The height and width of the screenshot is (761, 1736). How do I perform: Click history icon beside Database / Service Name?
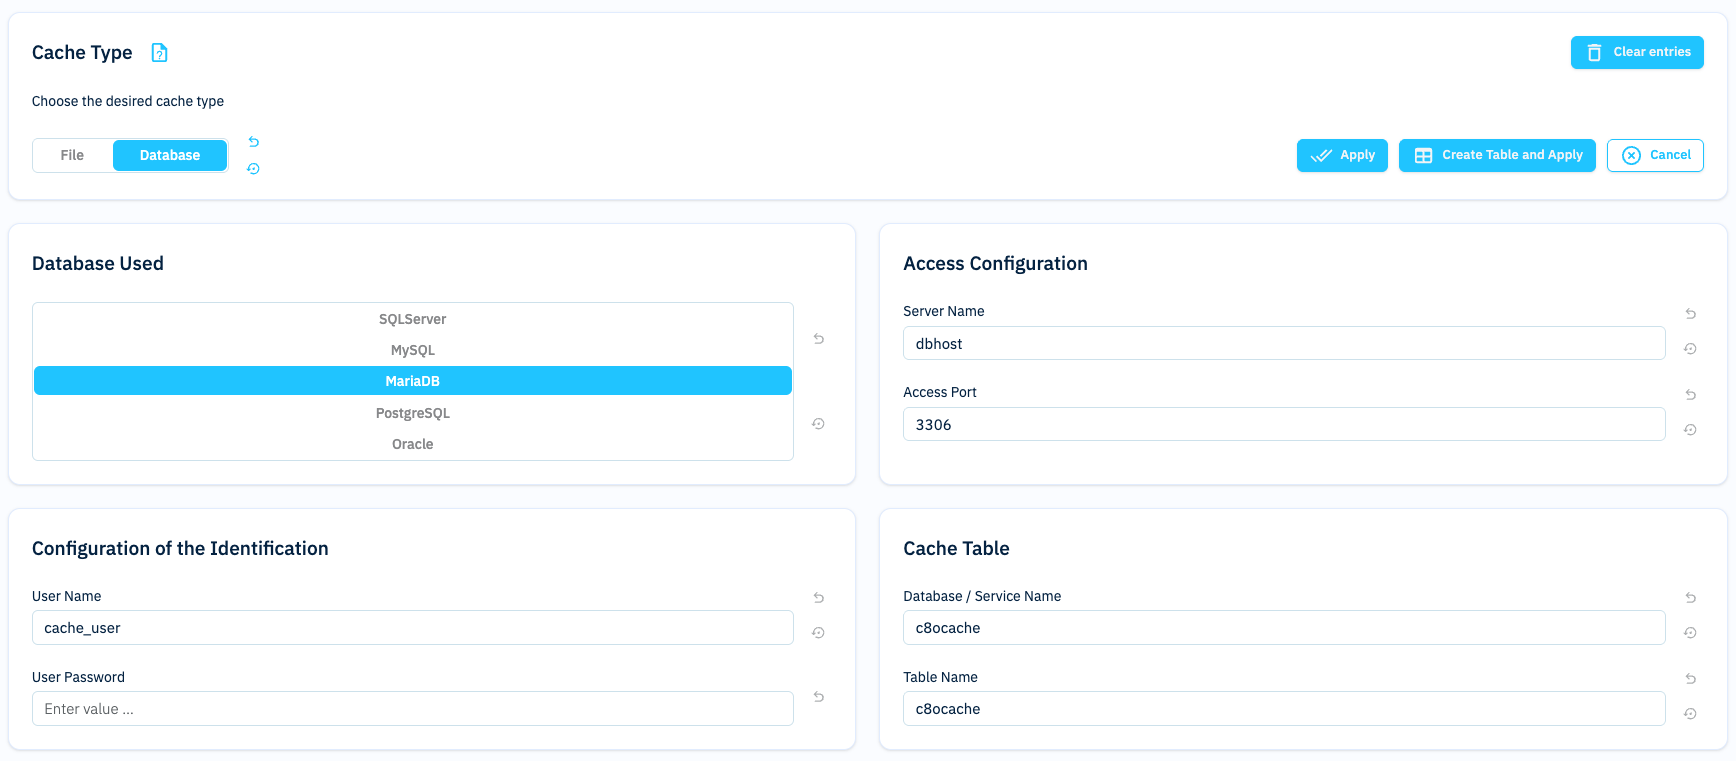tap(1690, 633)
